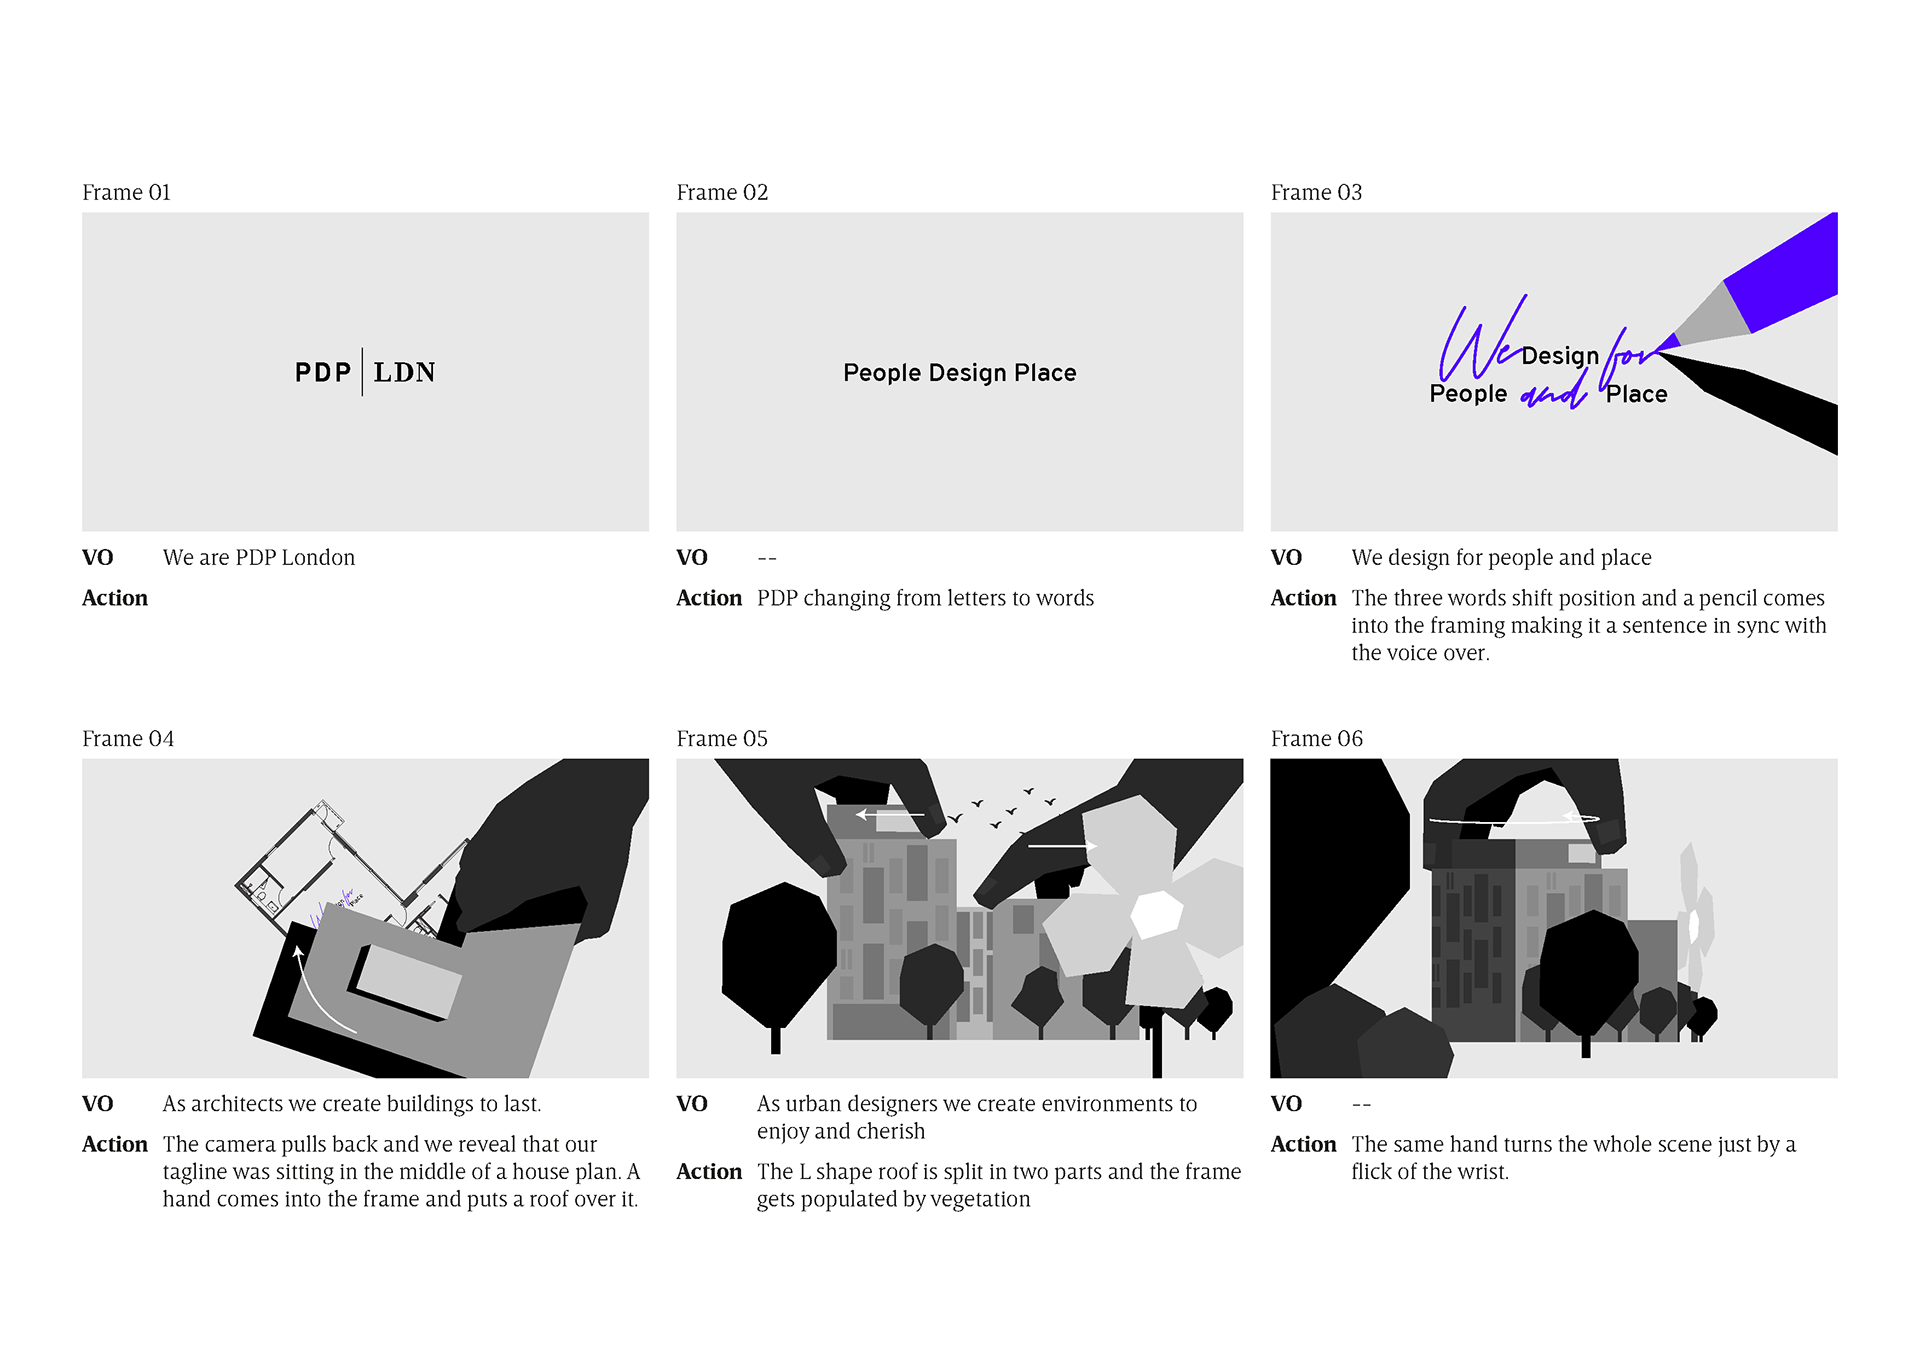This screenshot has height=1358, width=1920.
Task: Click action text 'PDP changing from letters to words'
Action: pyautogui.click(x=925, y=598)
